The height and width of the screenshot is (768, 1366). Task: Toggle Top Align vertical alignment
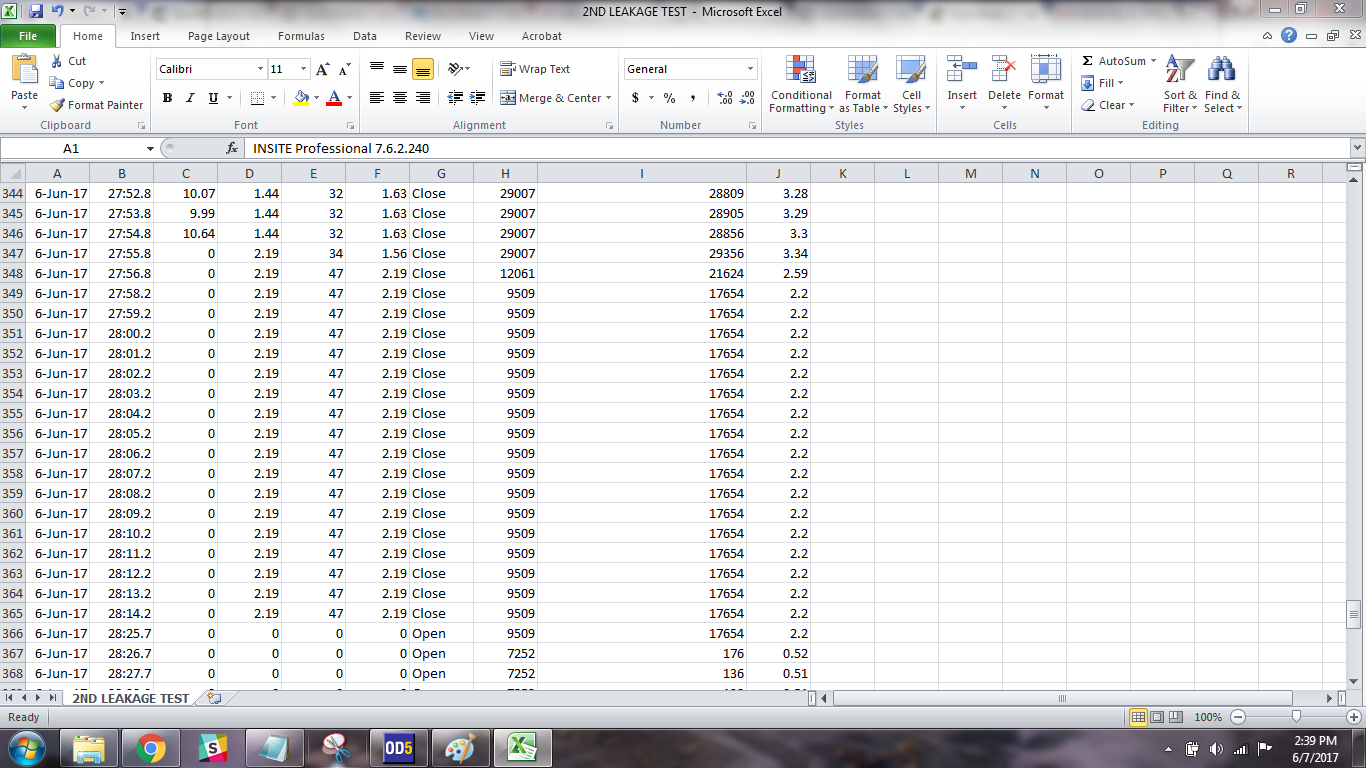(377, 69)
